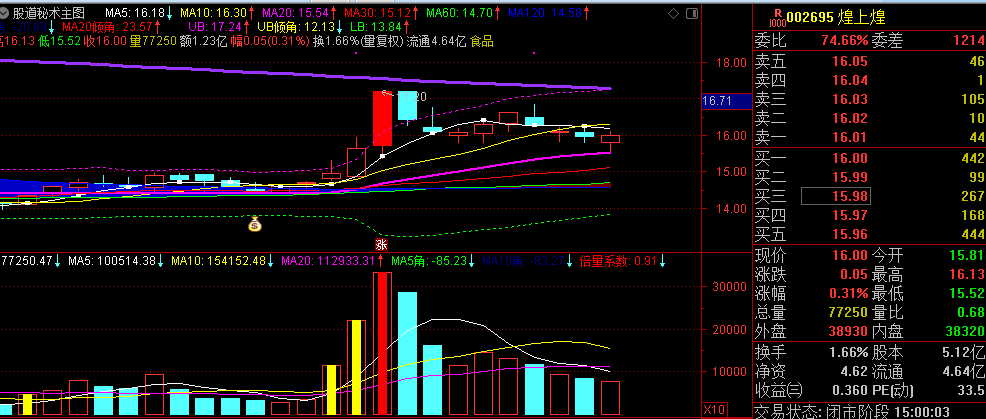986x419 pixels.
Task: Click the diamond marker icon above chart
Action: point(673,13)
